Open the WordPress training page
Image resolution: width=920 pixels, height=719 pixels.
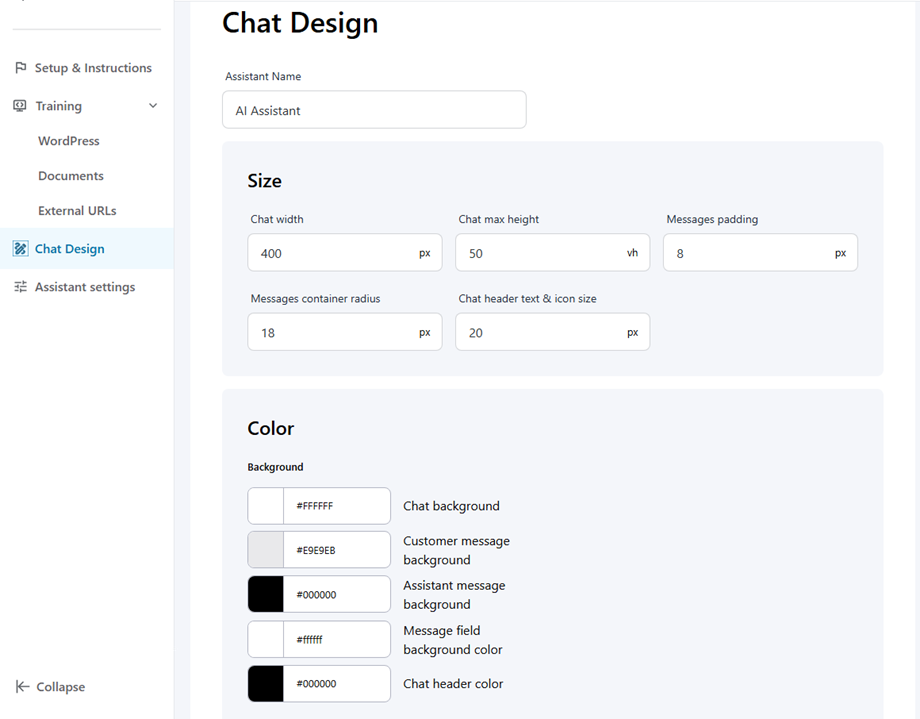click(x=69, y=141)
